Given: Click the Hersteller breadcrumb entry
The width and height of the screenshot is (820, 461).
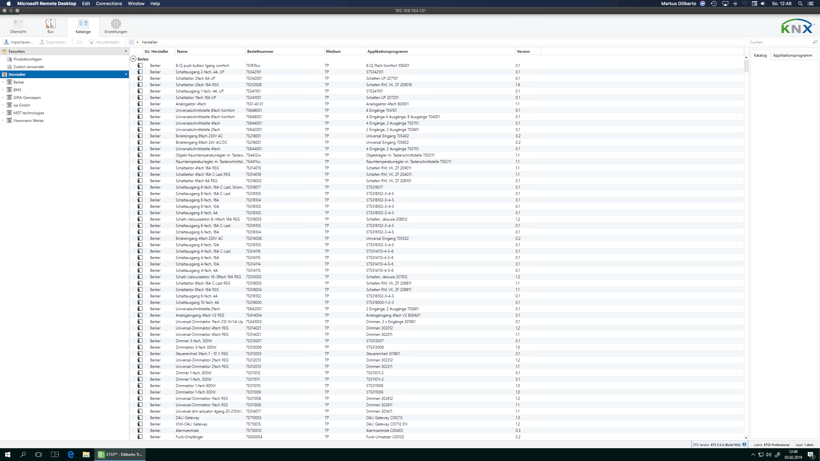Looking at the screenshot, I should coord(150,42).
